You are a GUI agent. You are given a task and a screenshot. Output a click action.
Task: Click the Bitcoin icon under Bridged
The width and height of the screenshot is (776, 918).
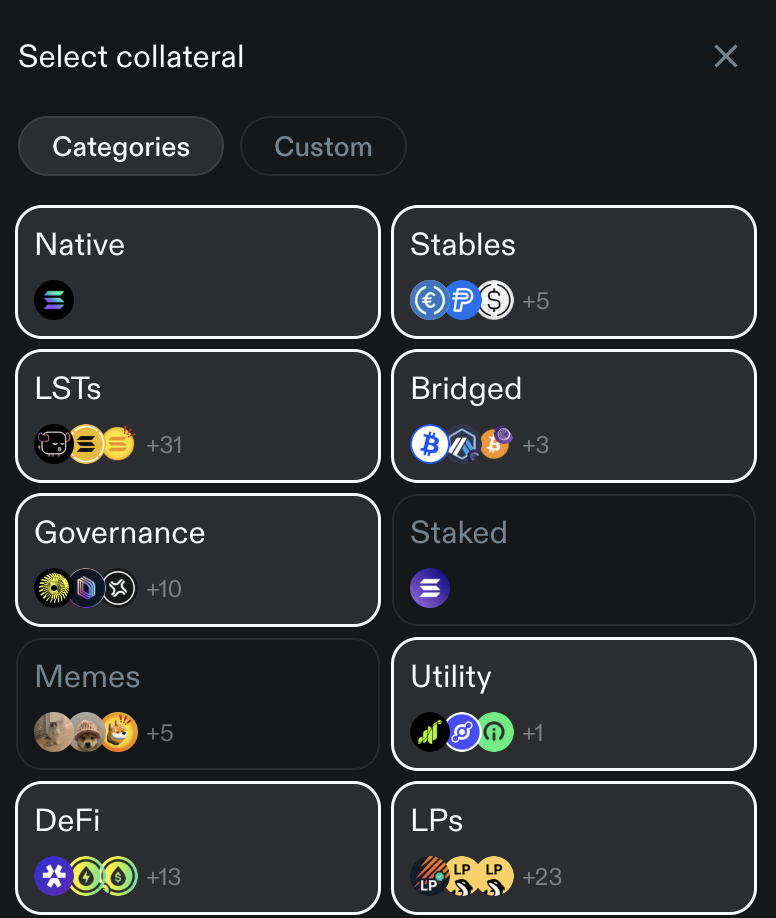click(x=430, y=444)
